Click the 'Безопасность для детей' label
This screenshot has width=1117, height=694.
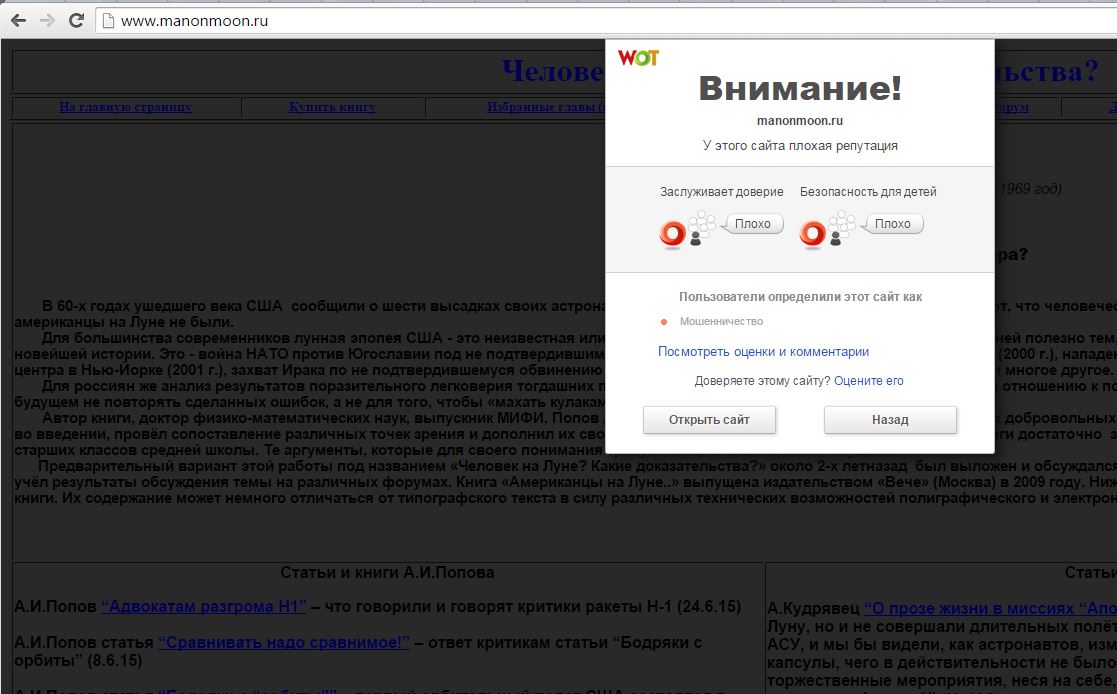pyautogui.click(x=868, y=192)
